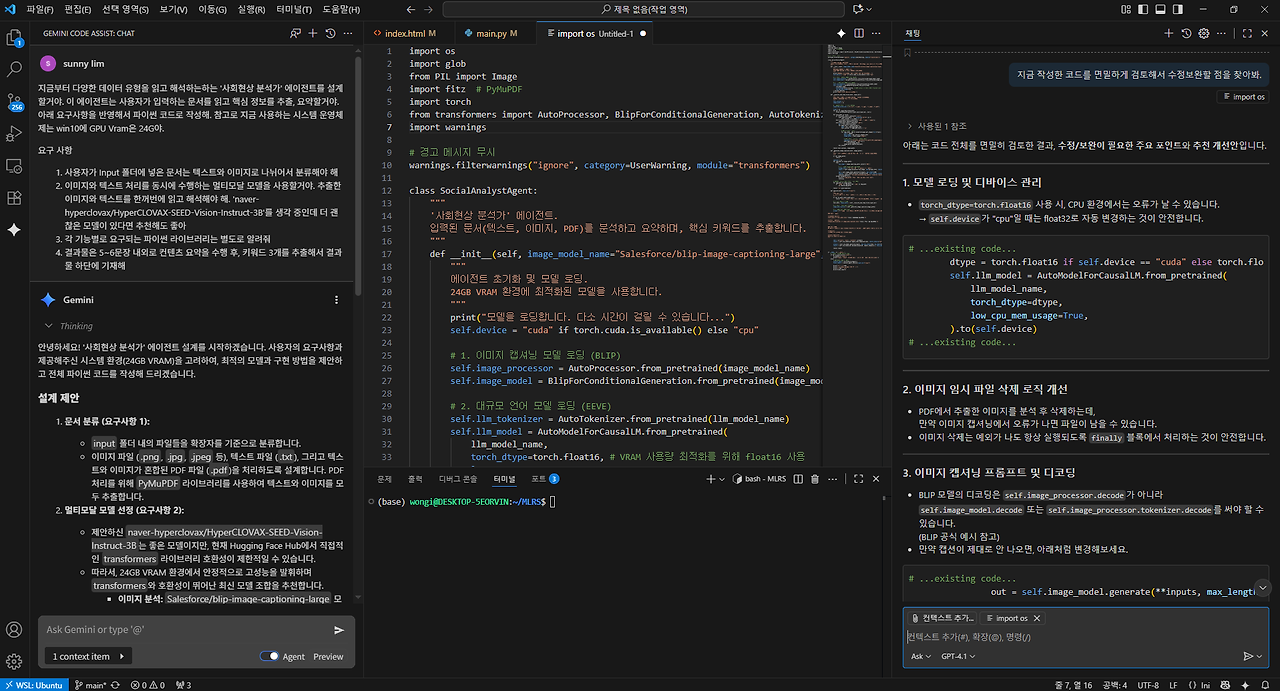Viewport: 1280px width, 691px height.
Task: Open Gemini Code Assist sparkle icon in sidebar
Action: pyautogui.click(x=14, y=230)
